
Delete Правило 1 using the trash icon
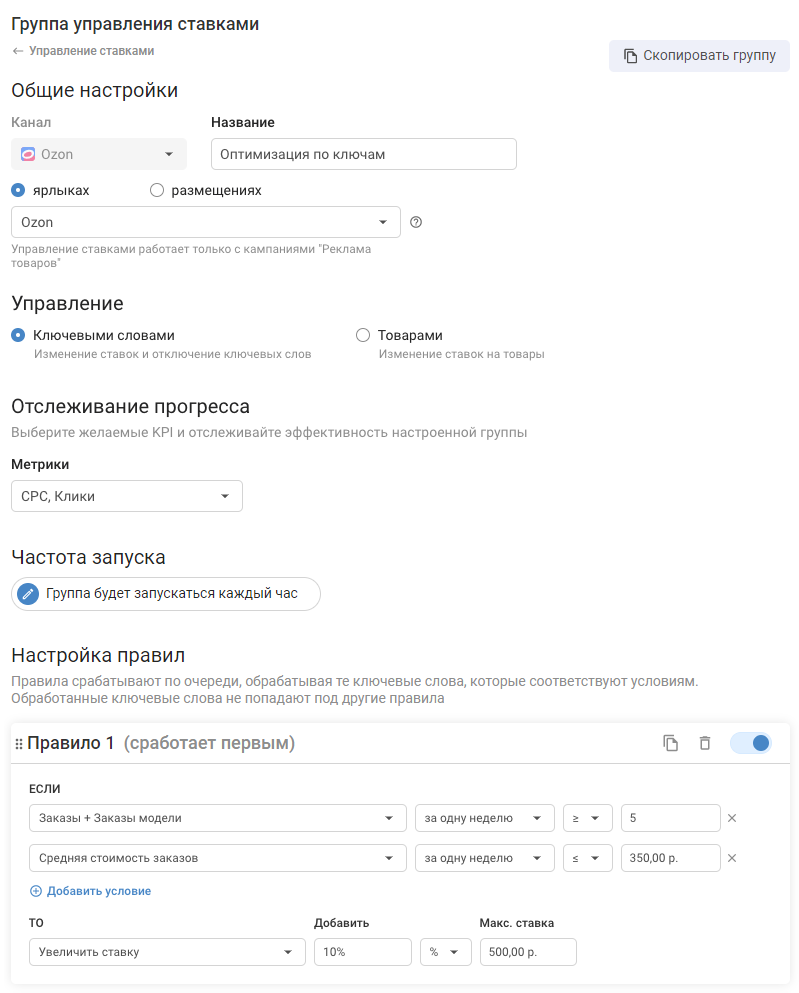click(705, 743)
